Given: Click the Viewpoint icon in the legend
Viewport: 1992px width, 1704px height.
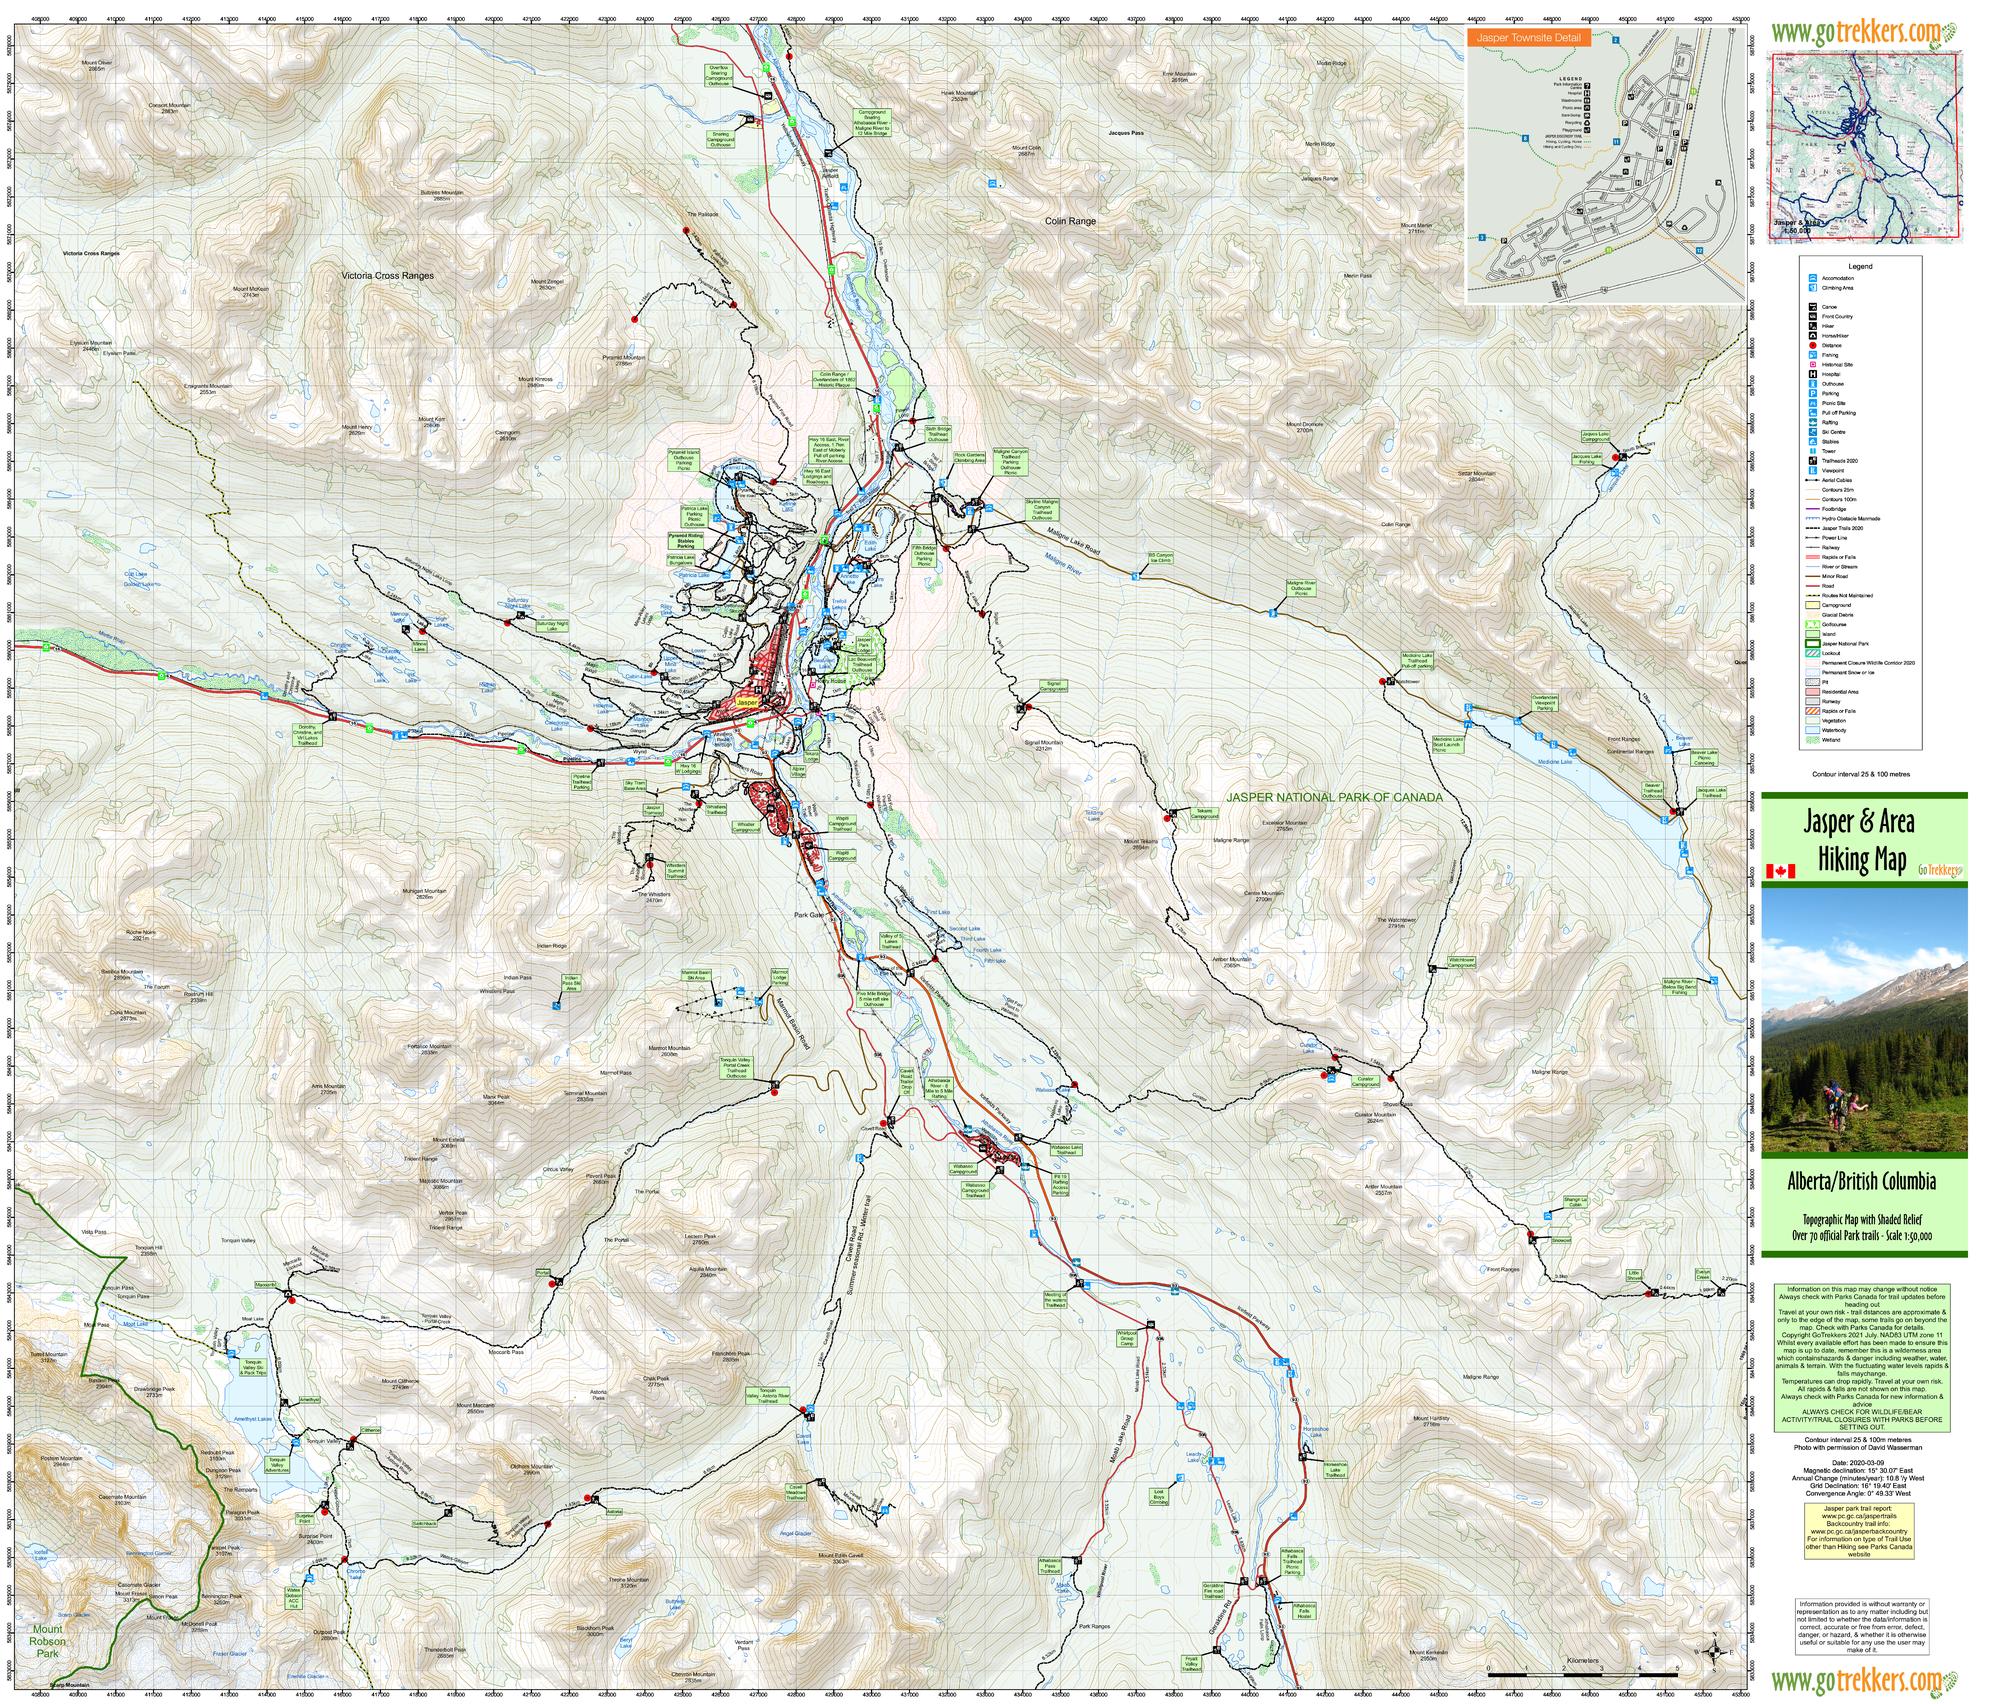Looking at the screenshot, I should [1813, 470].
